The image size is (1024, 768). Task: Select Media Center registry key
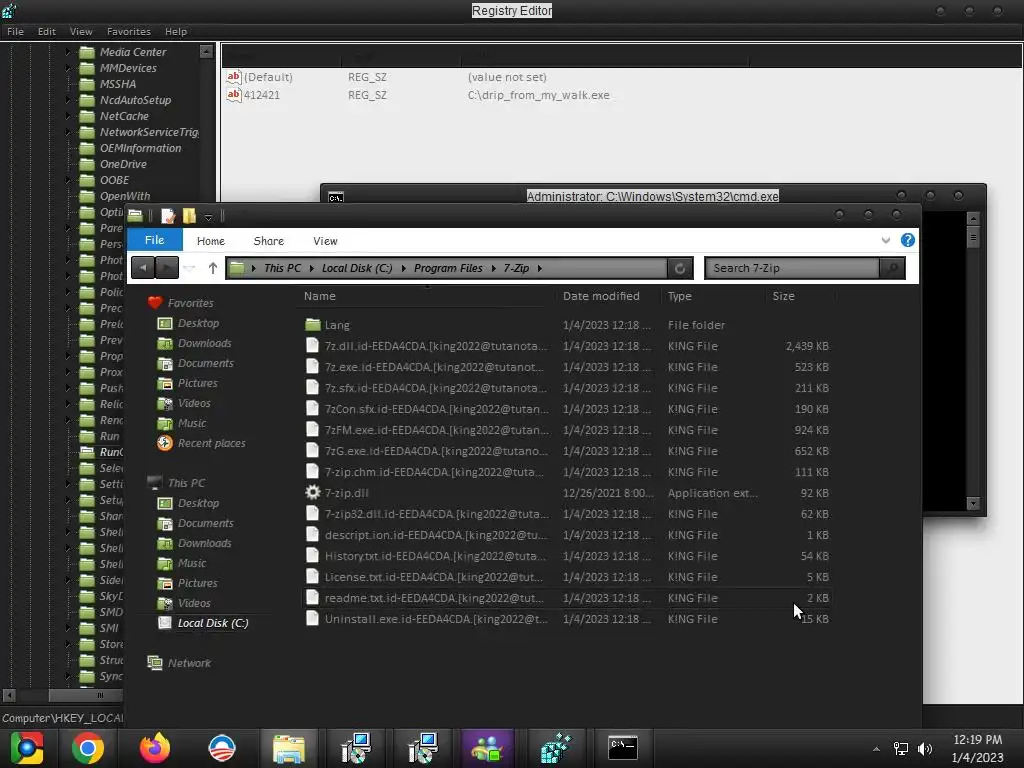pyautogui.click(x=133, y=52)
